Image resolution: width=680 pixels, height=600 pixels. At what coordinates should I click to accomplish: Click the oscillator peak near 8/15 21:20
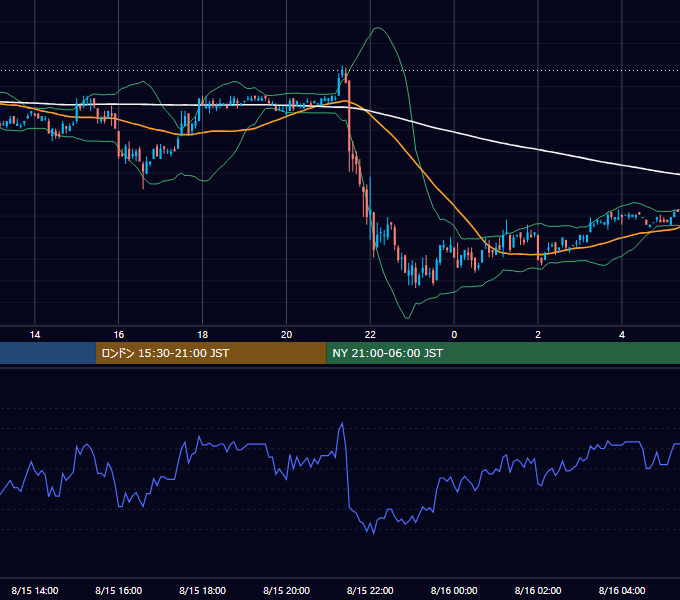[343, 423]
